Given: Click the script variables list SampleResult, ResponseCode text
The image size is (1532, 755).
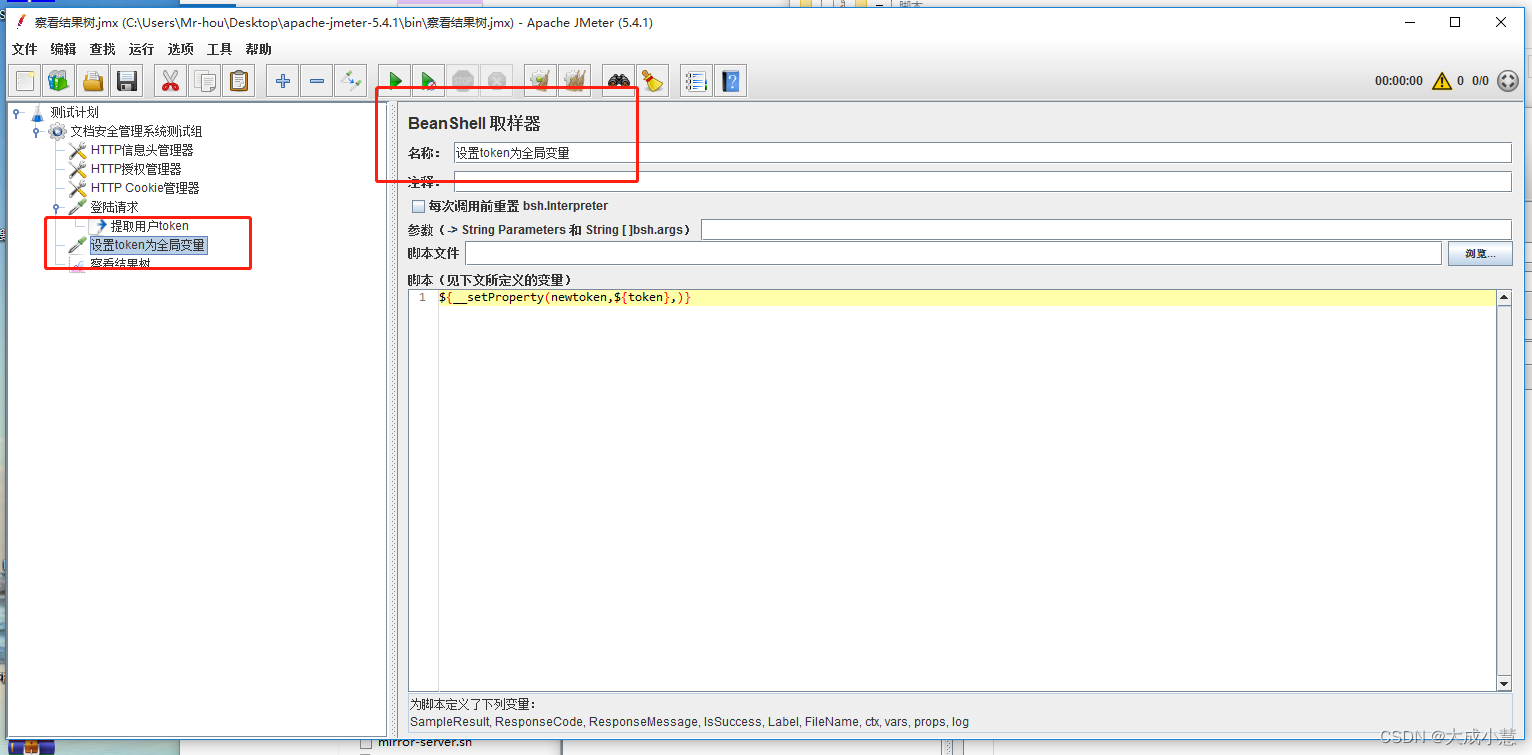Looking at the screenshot, I should 689,721.
